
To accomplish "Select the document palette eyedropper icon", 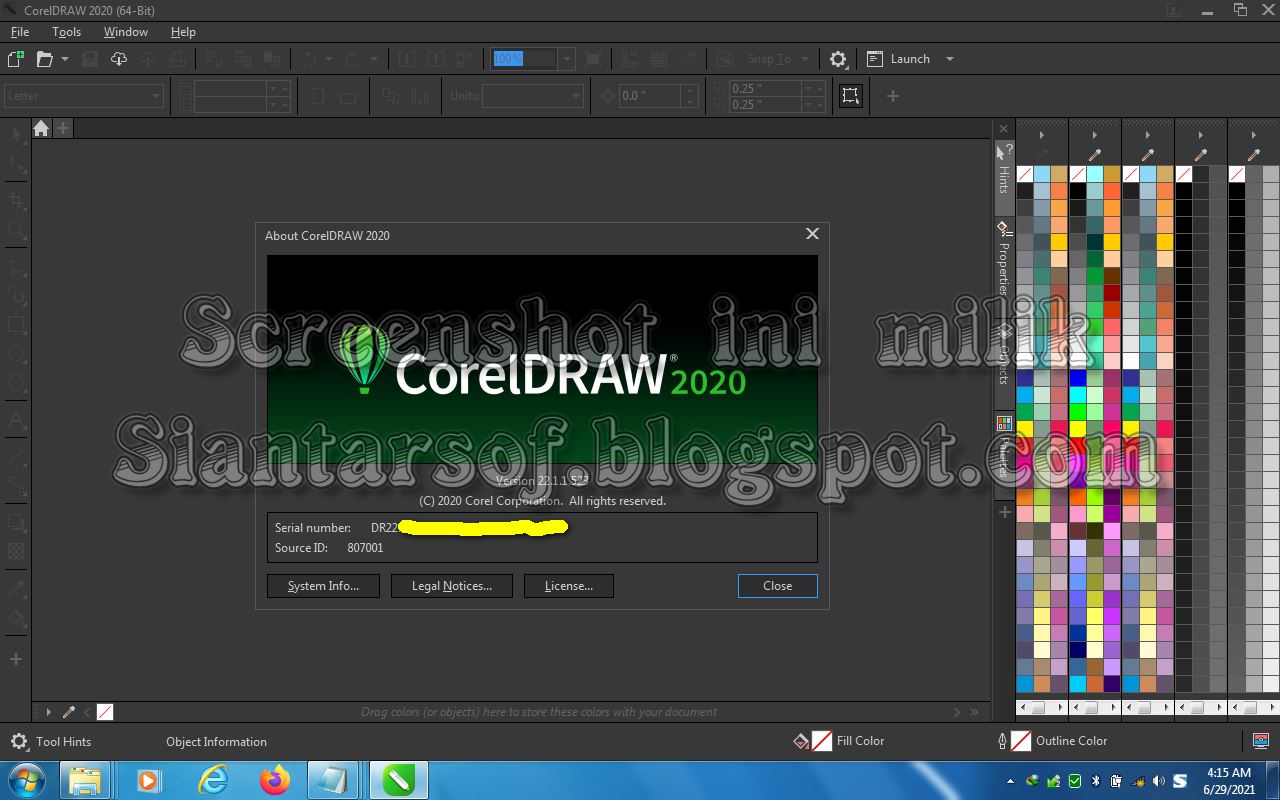I will click(69, 712).
